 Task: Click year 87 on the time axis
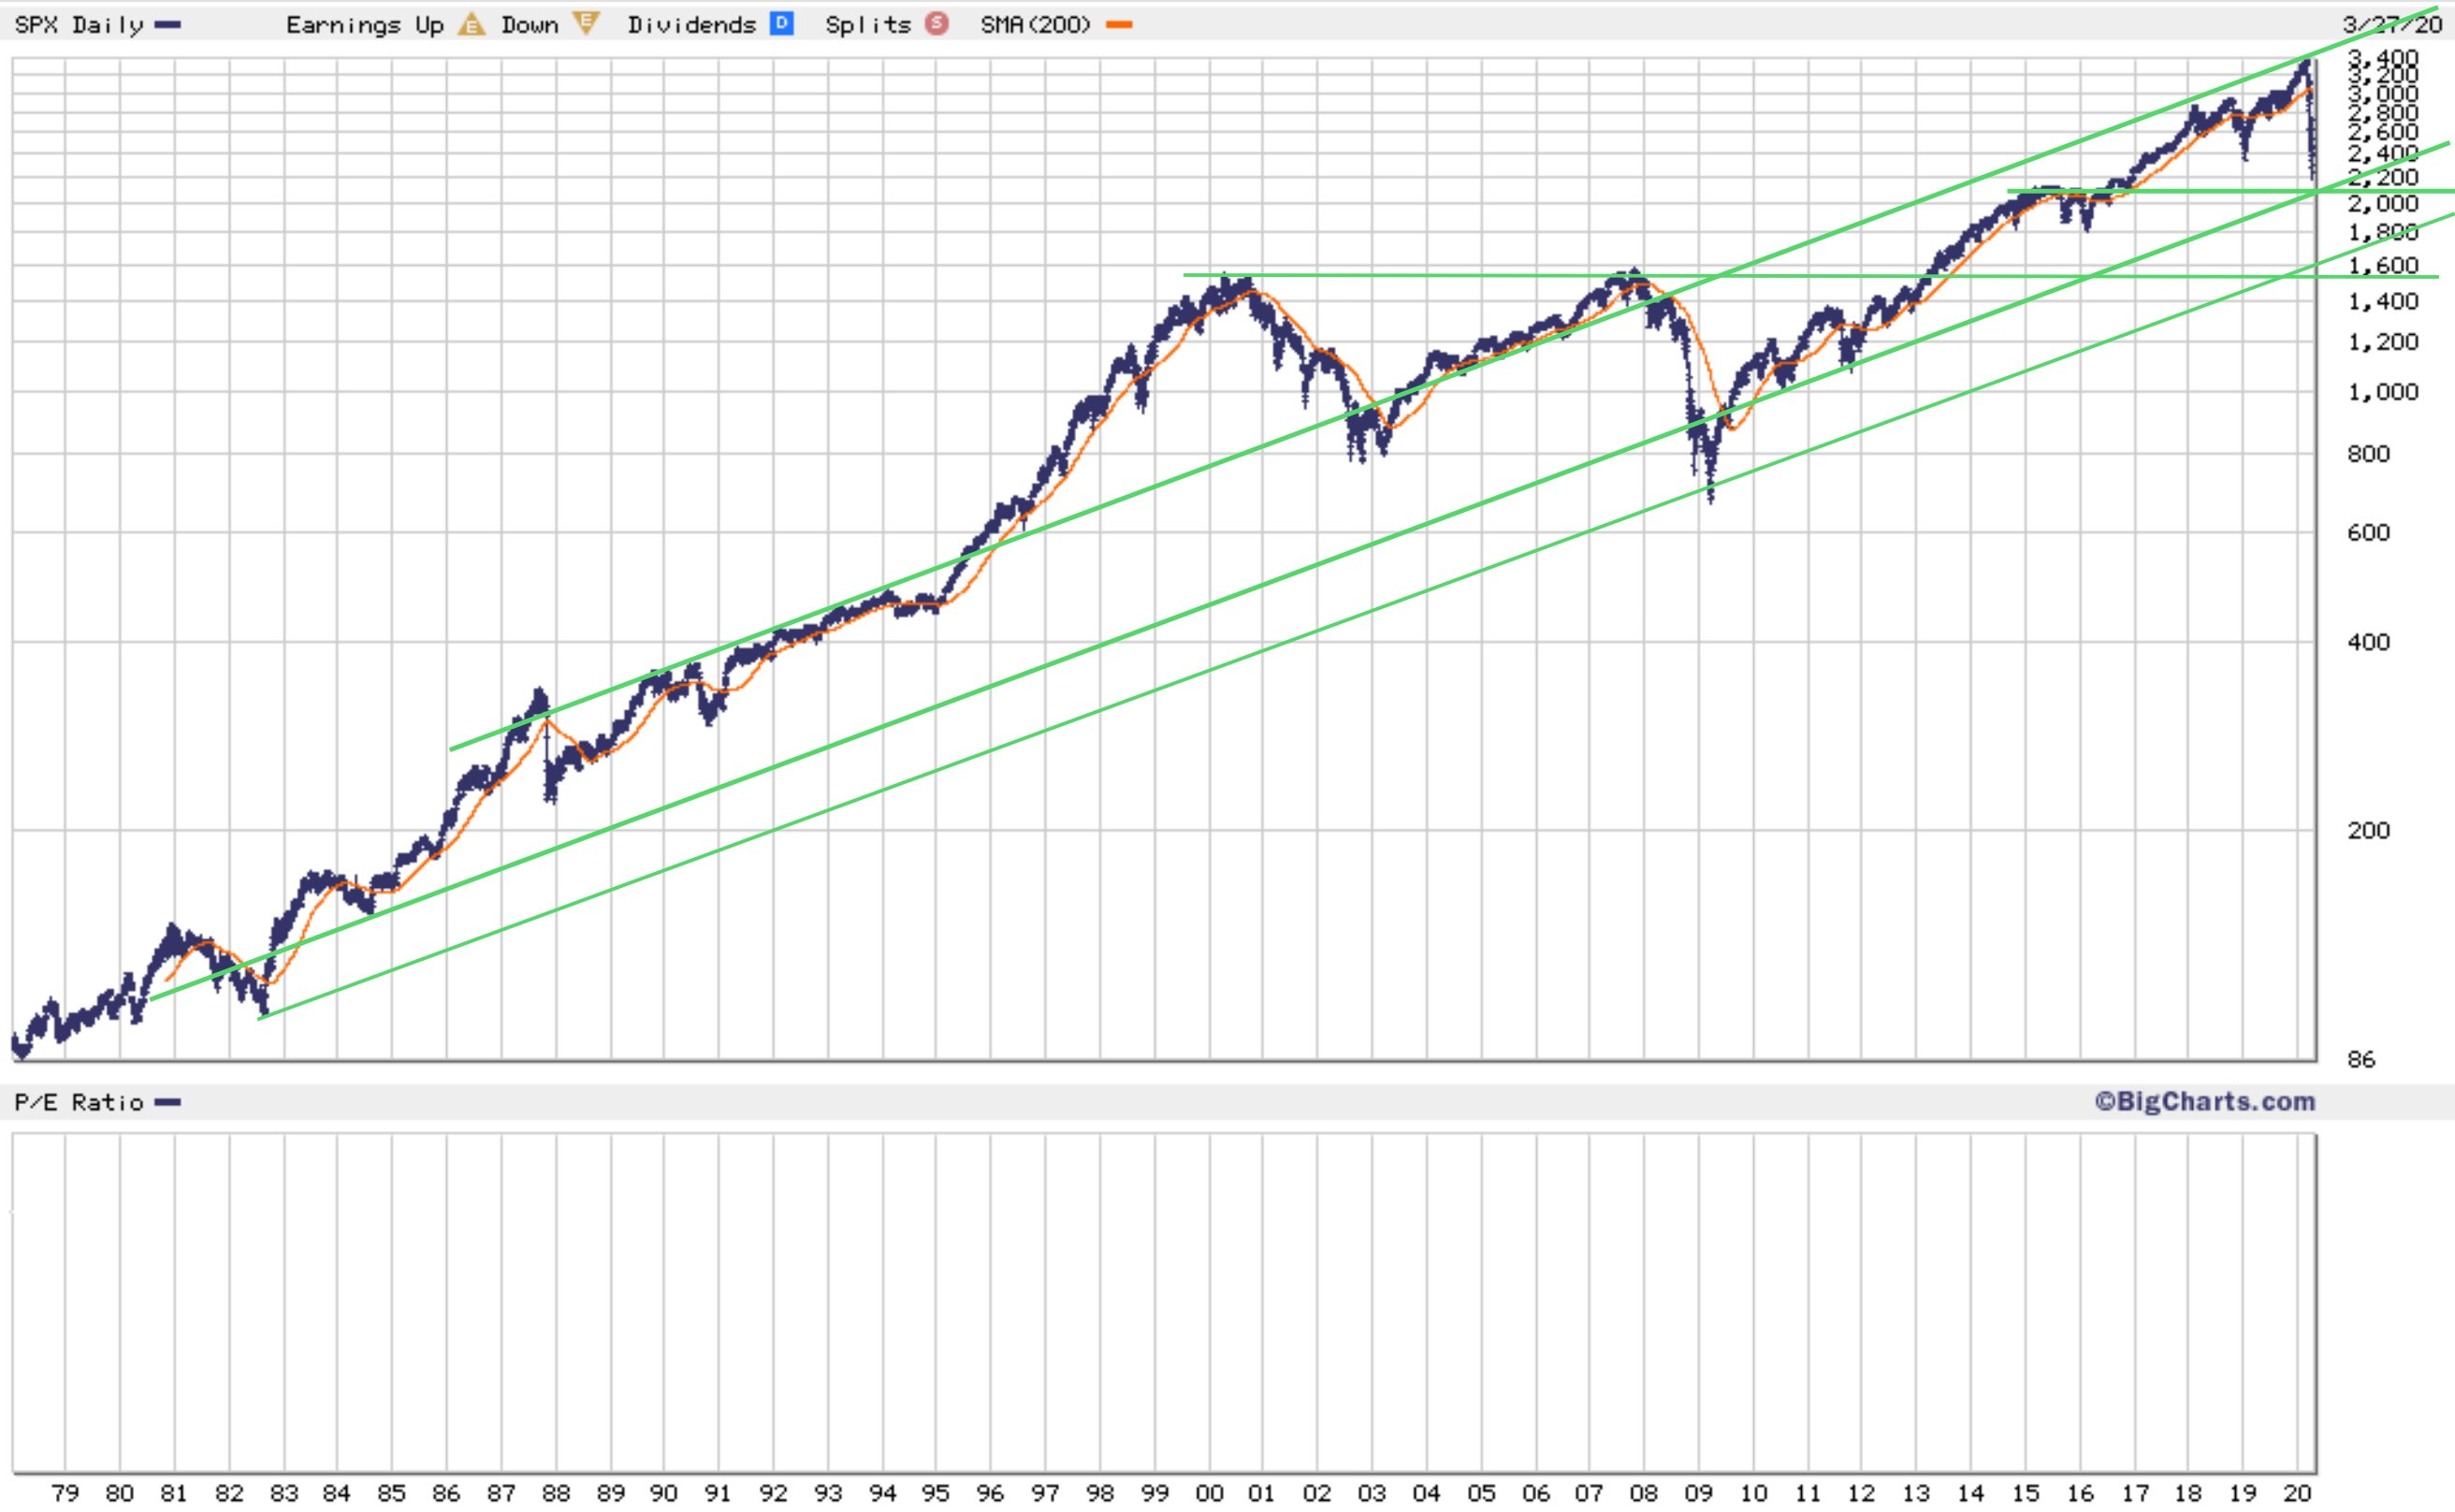[x=501, y=1493]
